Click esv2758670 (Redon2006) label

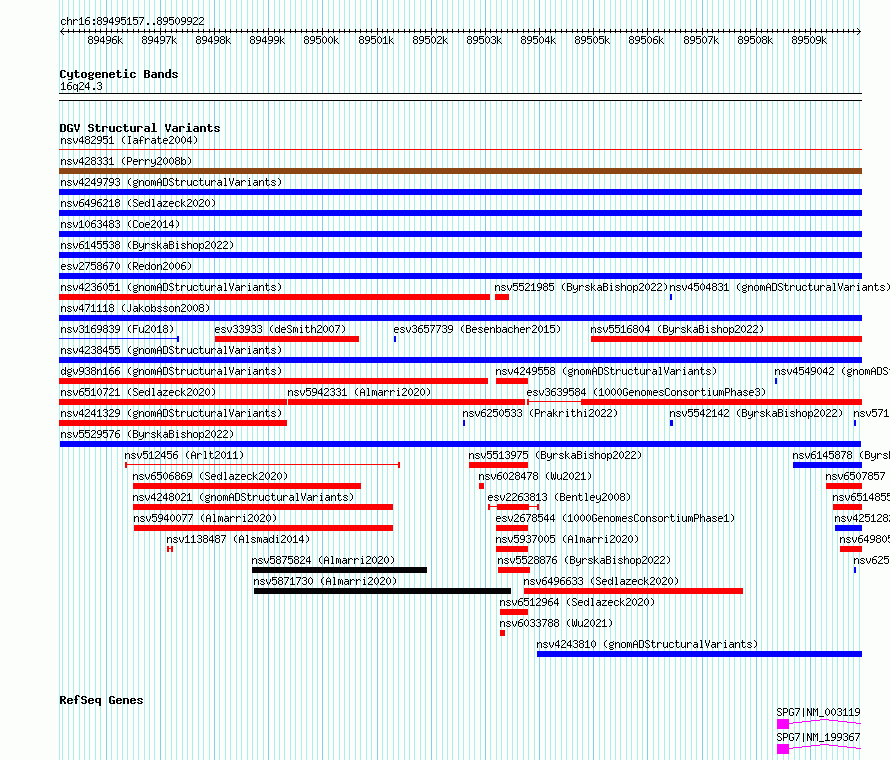tap(126, 266)
